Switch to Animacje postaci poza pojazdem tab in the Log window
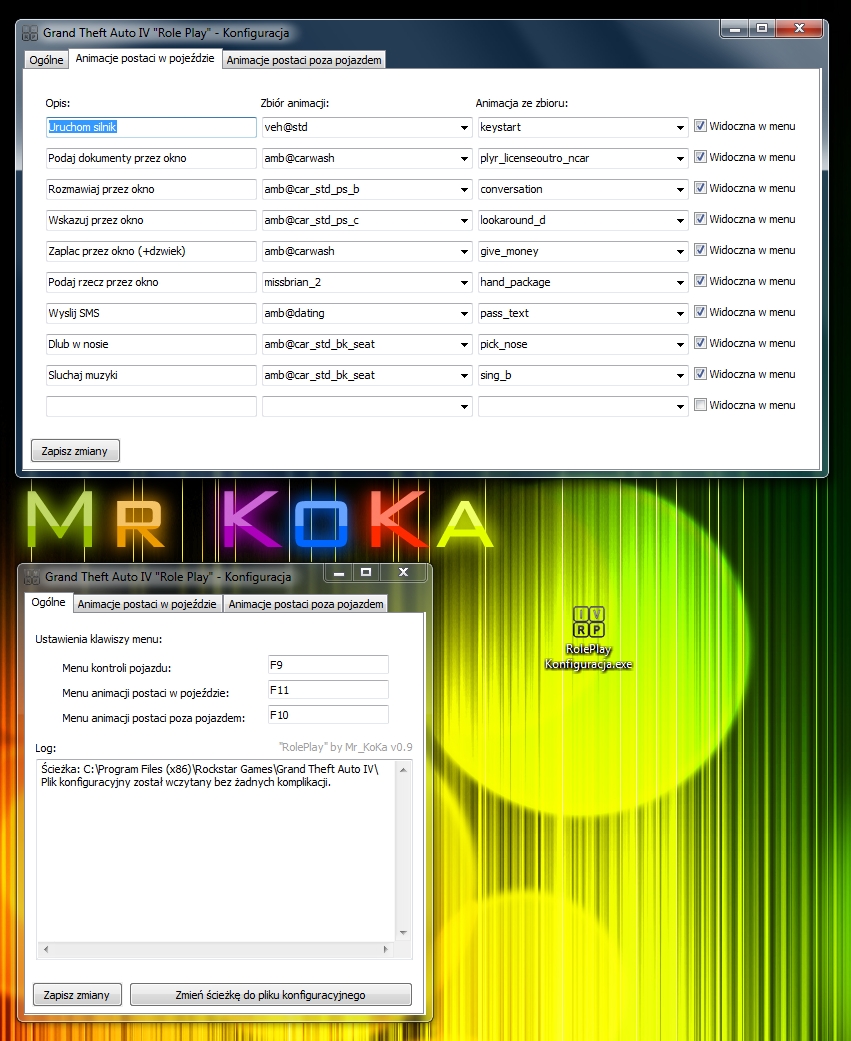This screenshot has width=851, height=1041. point(306,604)
